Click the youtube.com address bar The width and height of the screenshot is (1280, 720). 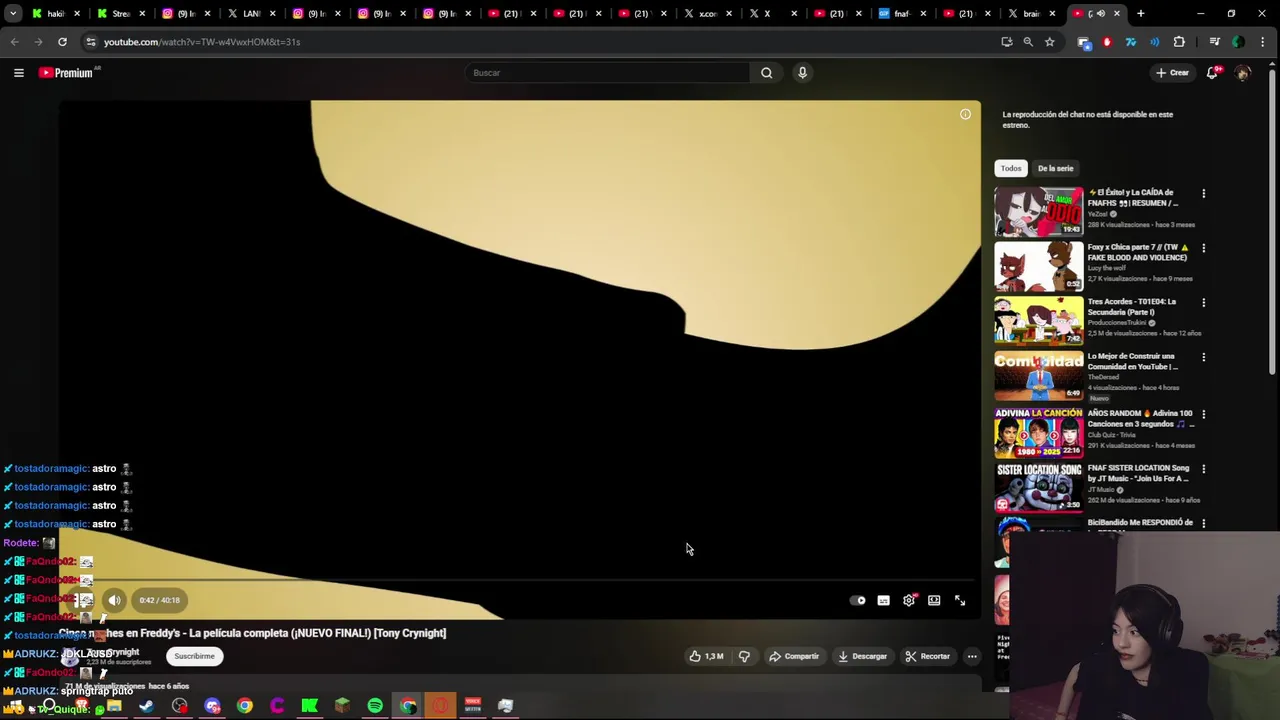point(540,42)
